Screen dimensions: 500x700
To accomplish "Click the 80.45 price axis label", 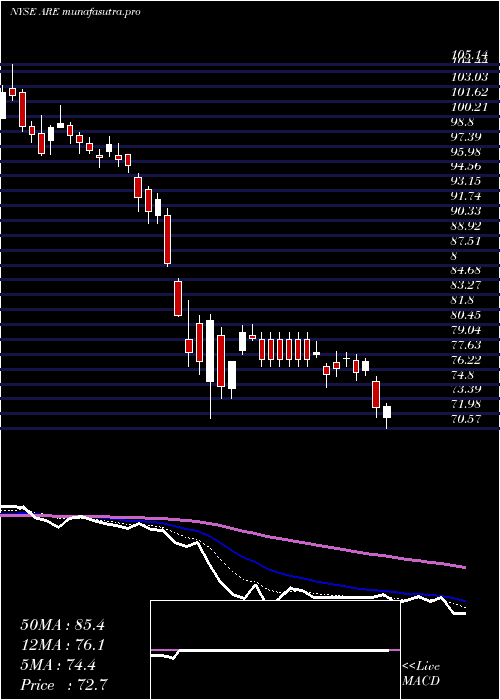I will (466, 315).
